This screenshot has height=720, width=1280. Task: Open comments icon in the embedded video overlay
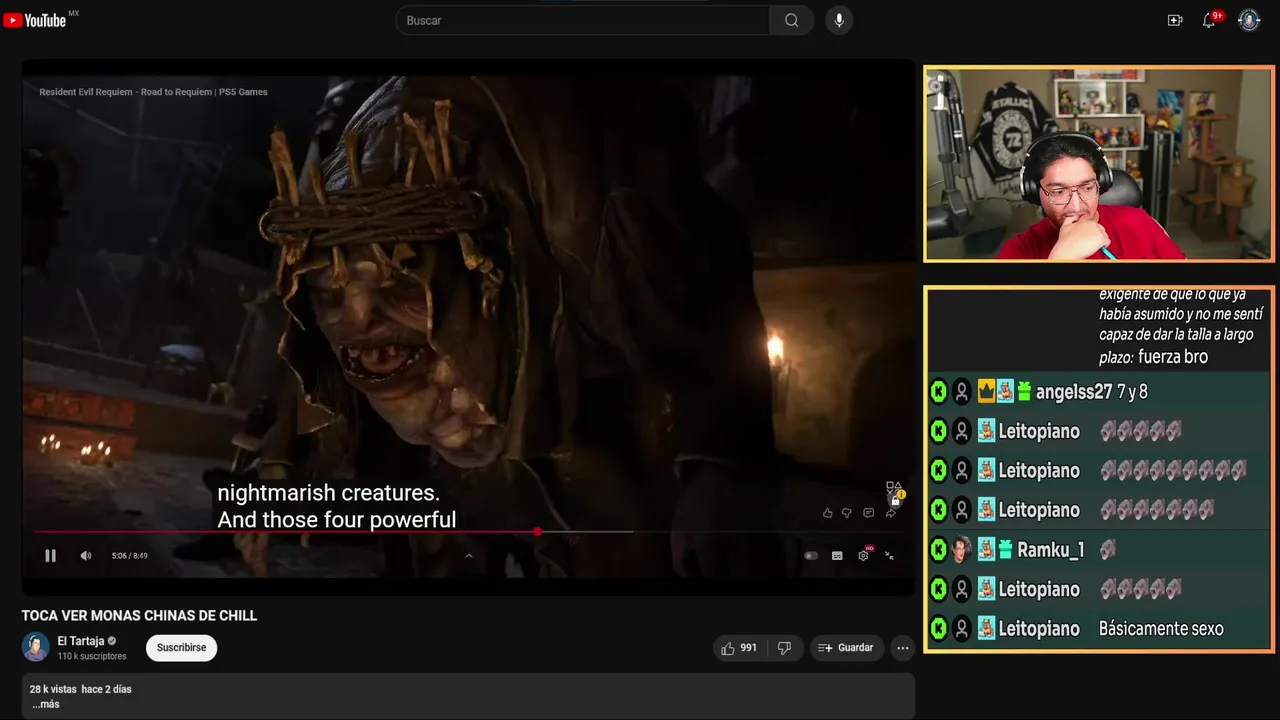868,513
